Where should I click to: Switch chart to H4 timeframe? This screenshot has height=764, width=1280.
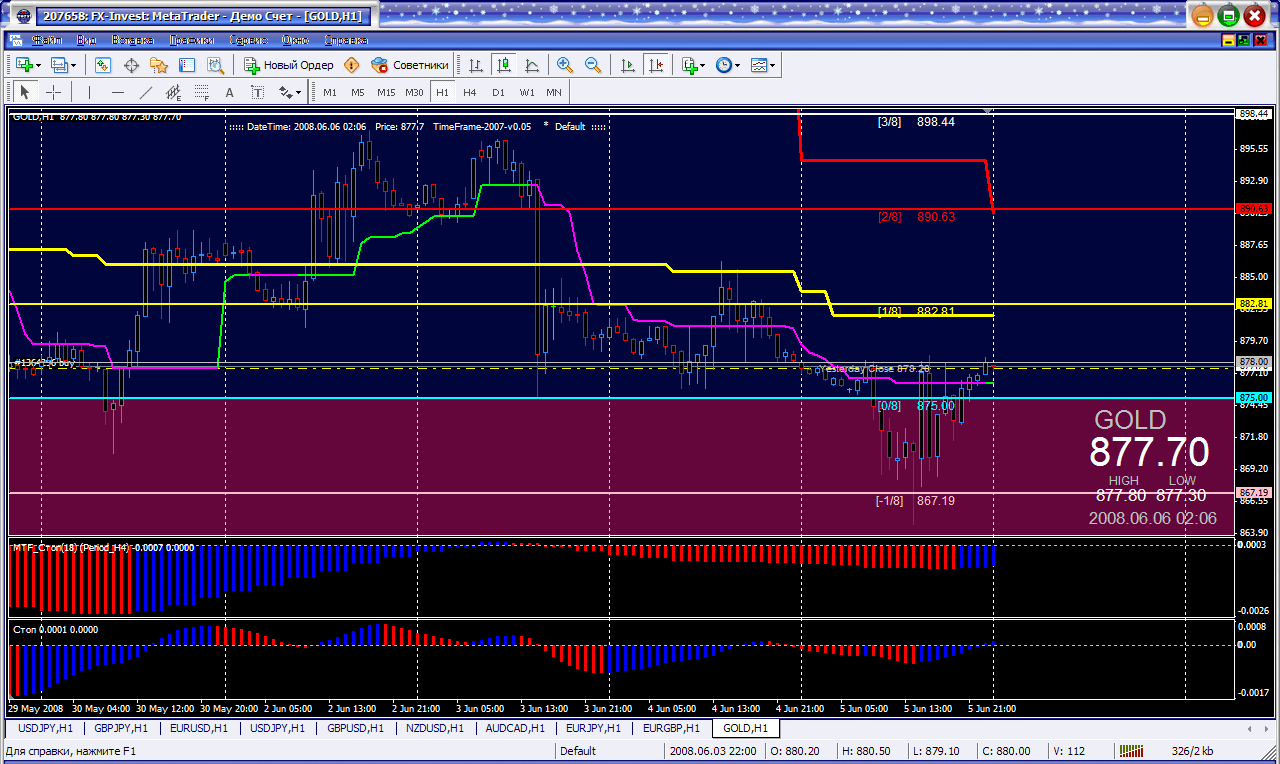point(470,92)
